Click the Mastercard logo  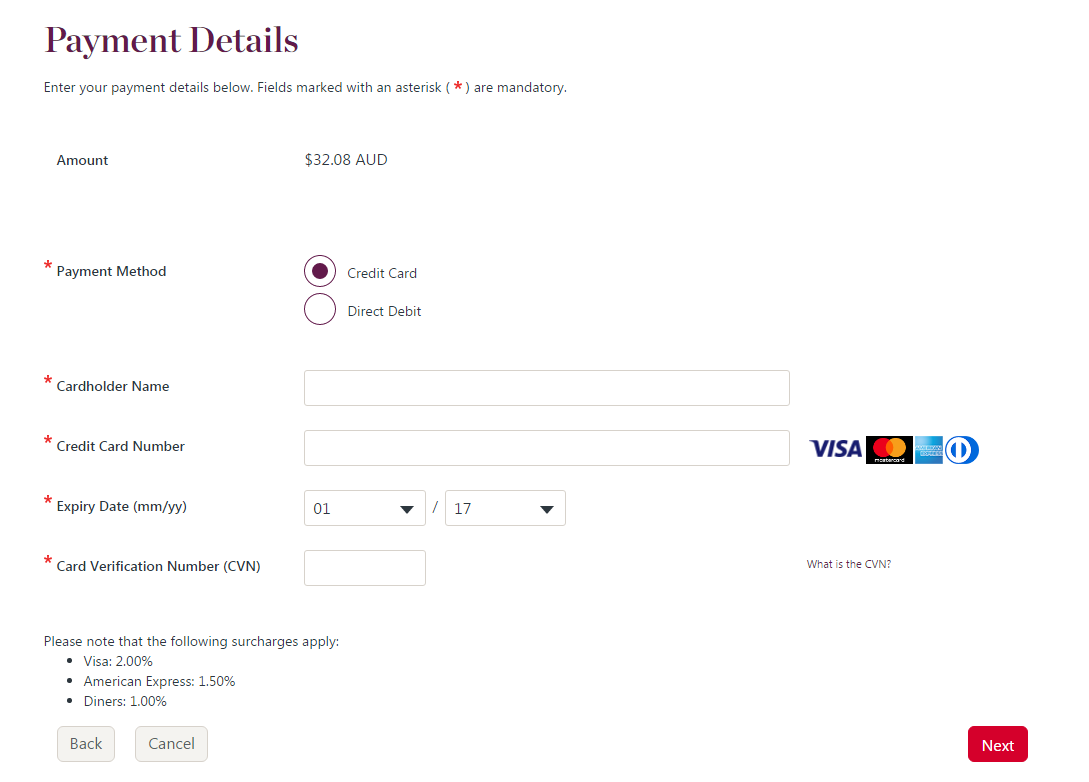[889, 450]
